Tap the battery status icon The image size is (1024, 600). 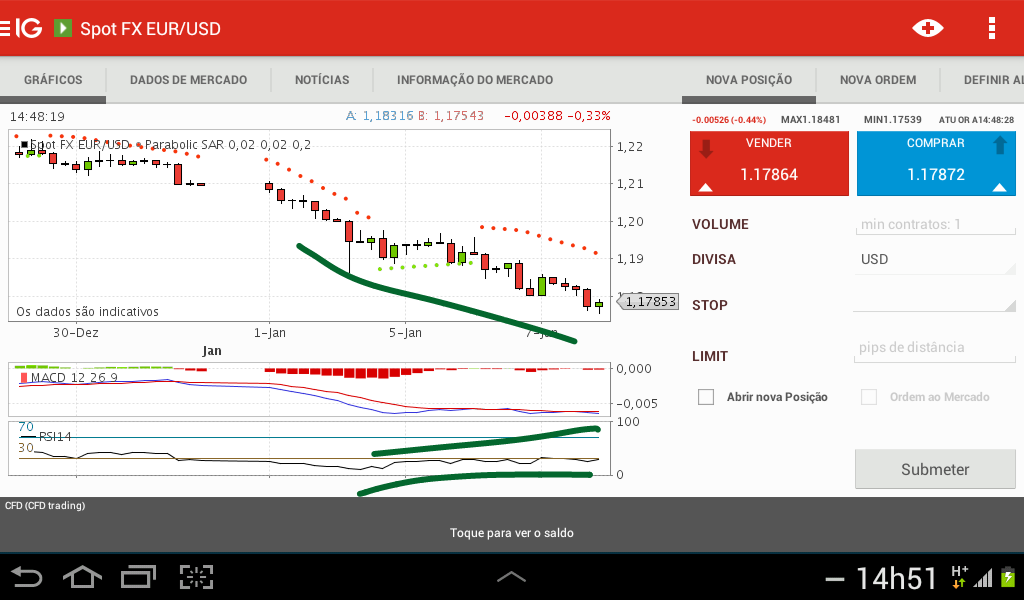tap(1009, 577)
